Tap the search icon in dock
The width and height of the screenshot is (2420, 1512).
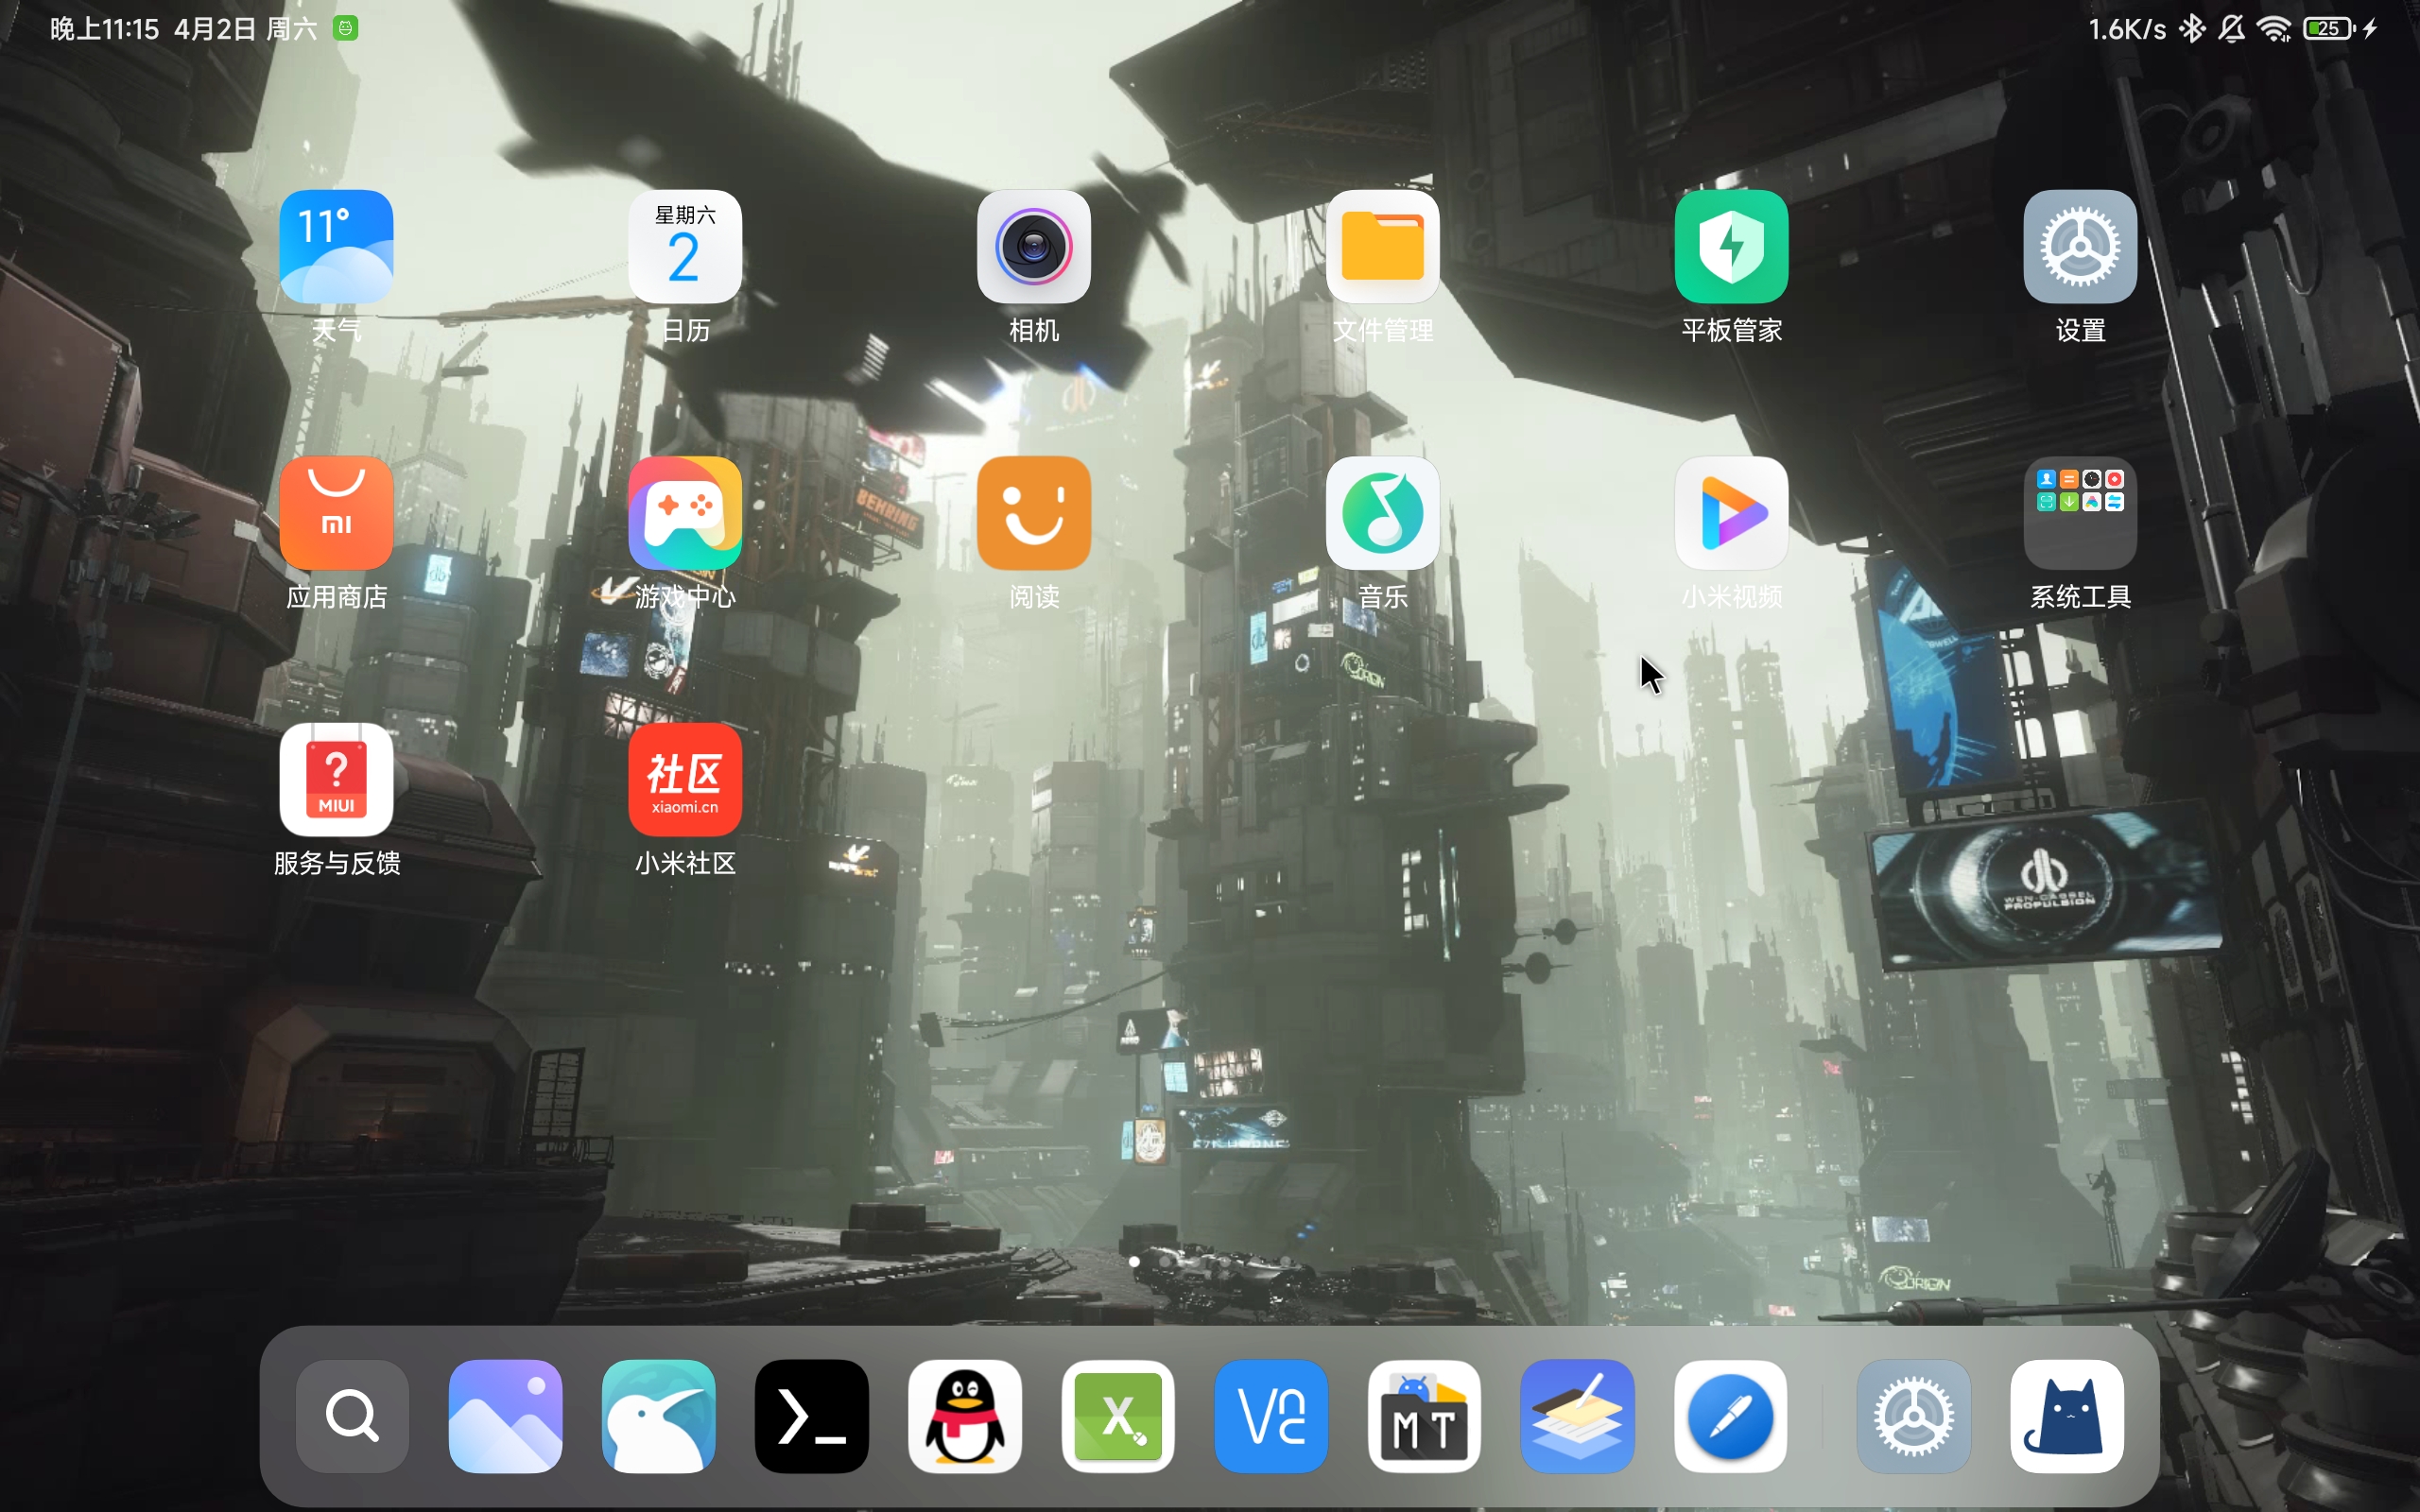[352, 1416]
